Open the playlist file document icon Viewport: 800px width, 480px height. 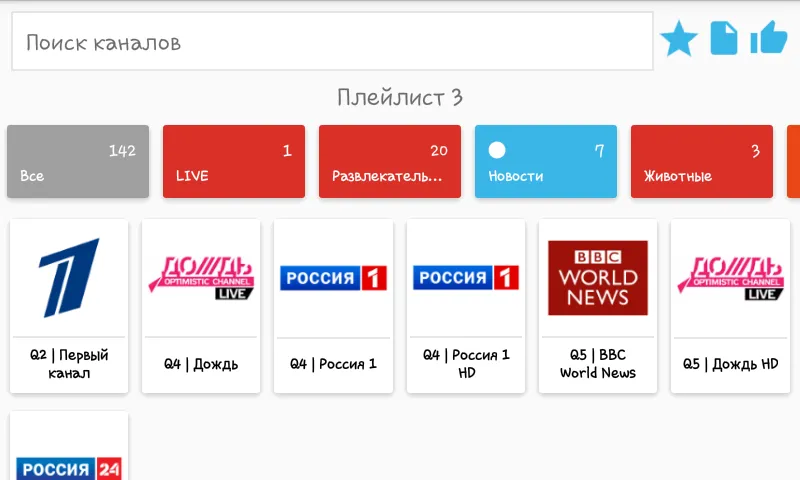pos(724,38)
